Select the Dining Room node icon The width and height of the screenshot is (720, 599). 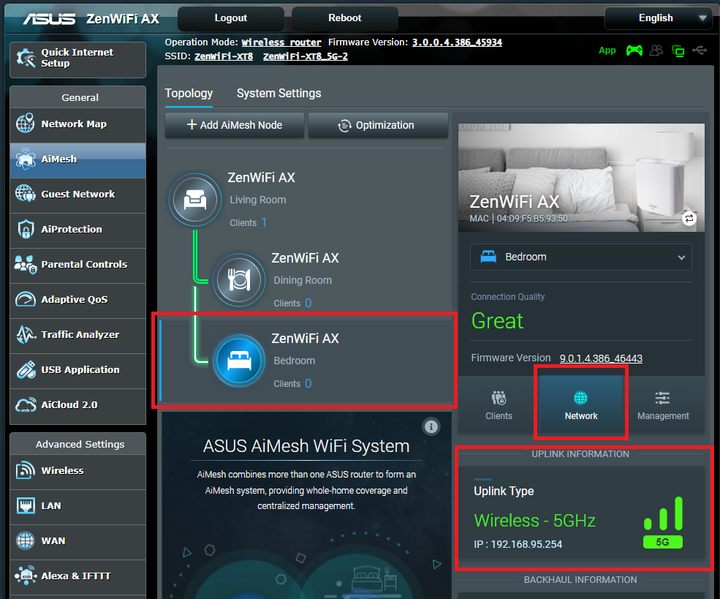pos(239,280)
